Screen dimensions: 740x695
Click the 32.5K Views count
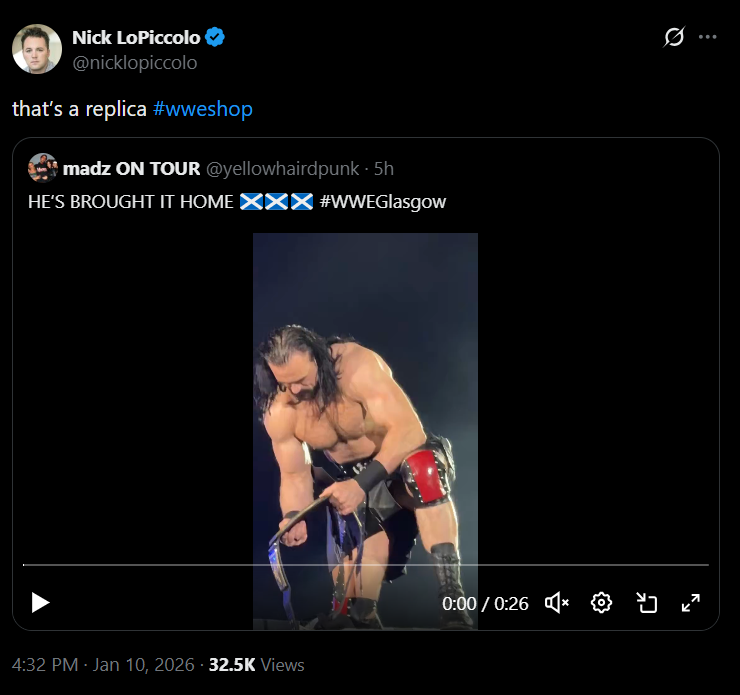coord(256,664)
